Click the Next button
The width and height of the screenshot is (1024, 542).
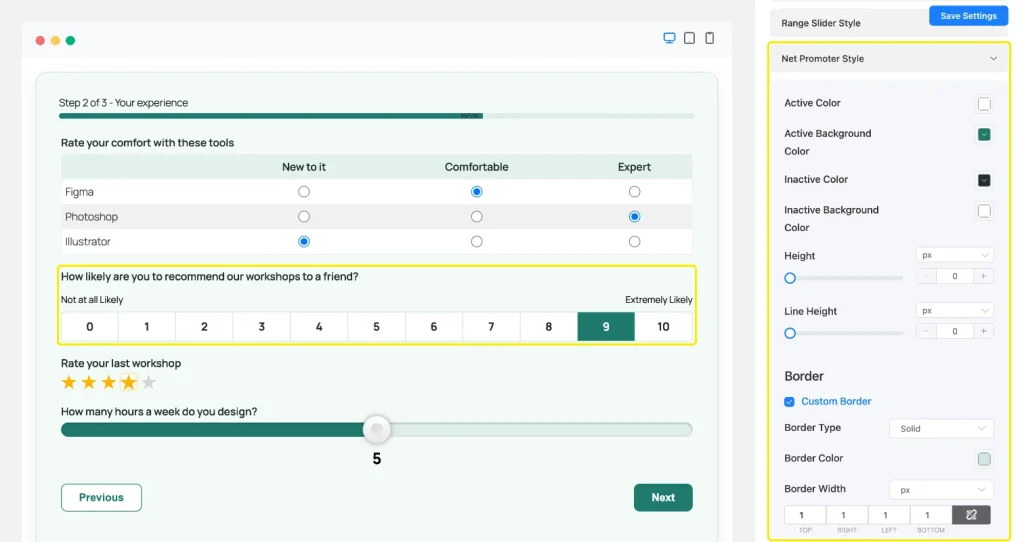[x=663, y=498]
